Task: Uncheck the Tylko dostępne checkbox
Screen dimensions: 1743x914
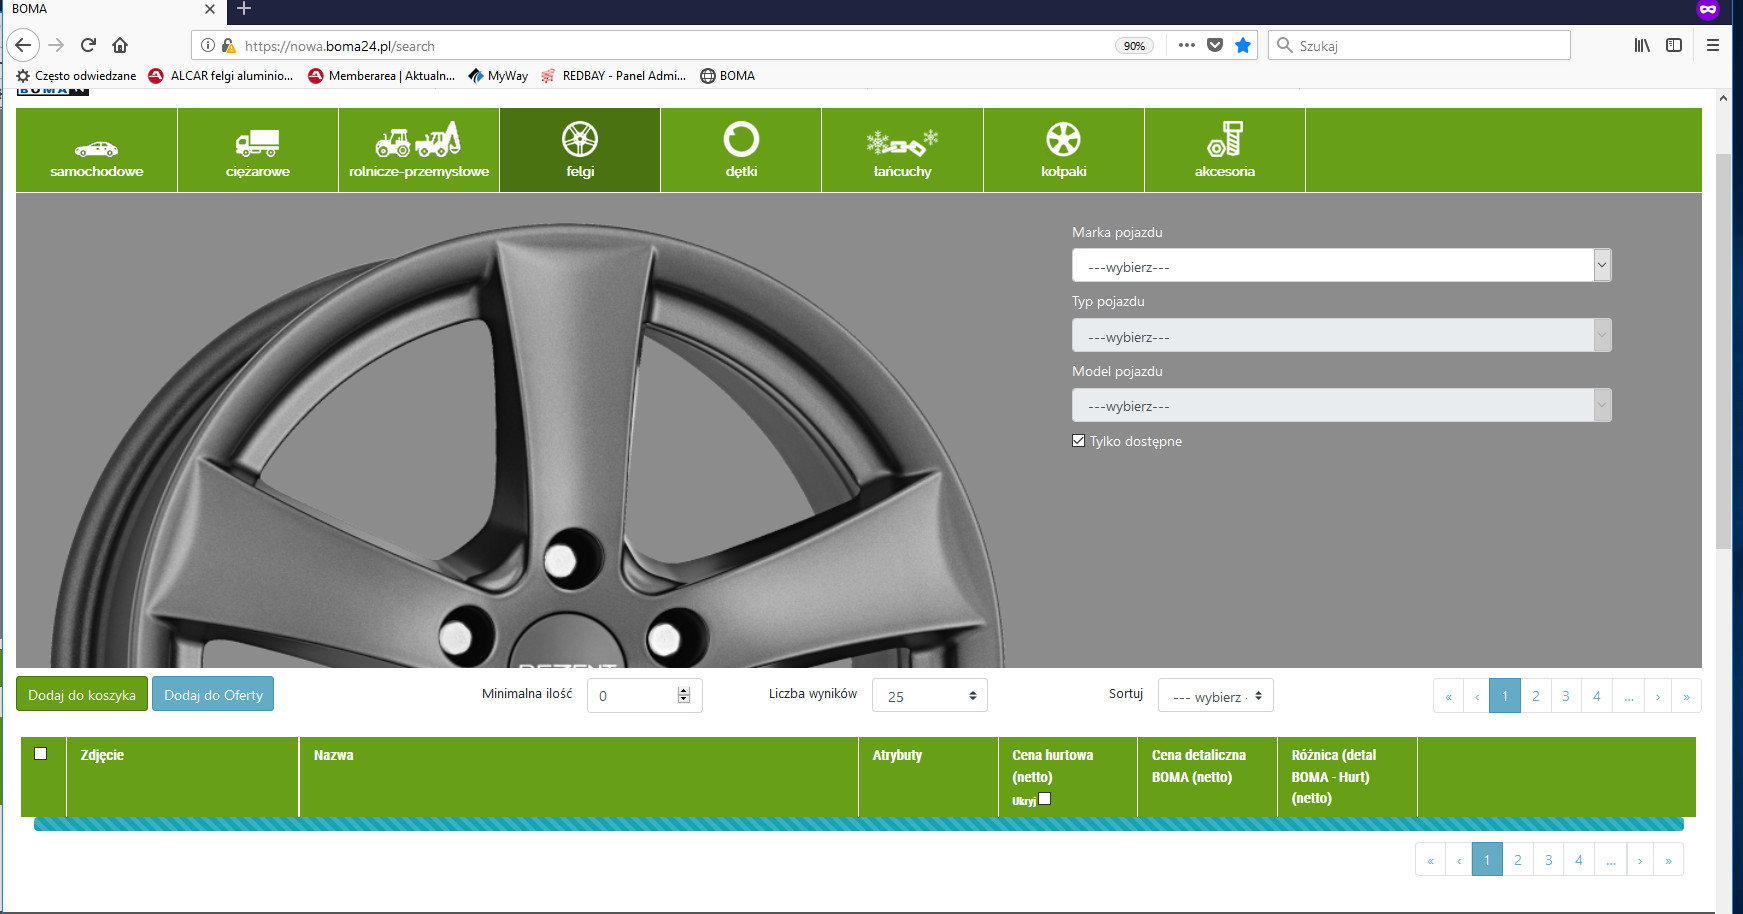Action: click(x=1078, y=441)
